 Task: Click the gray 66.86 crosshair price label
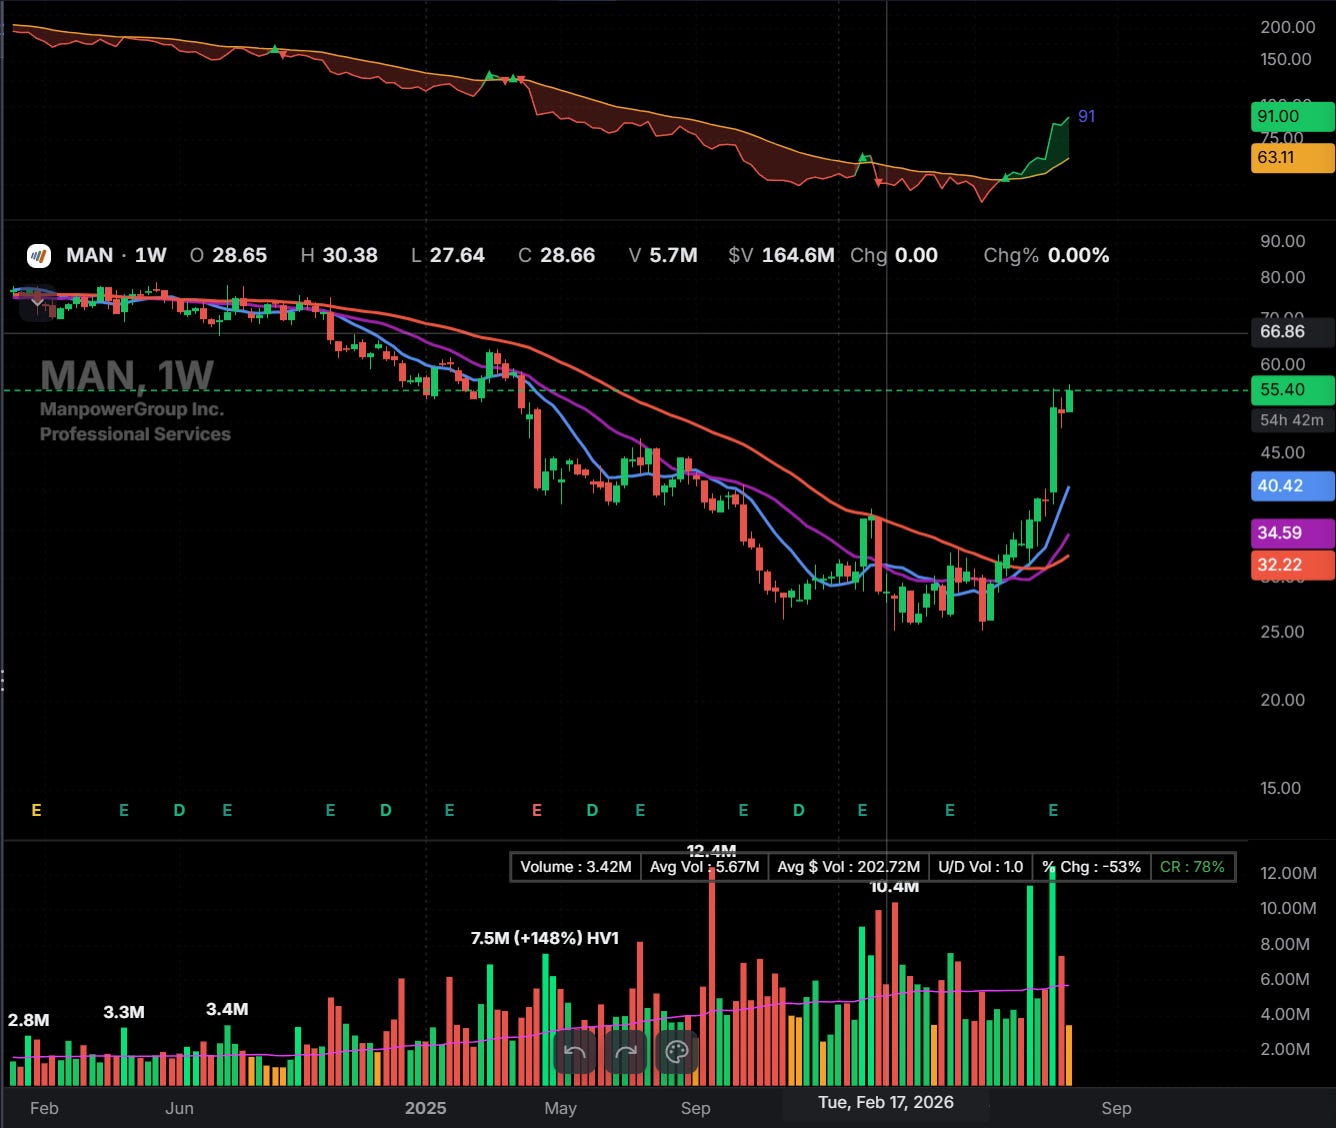(x=1293, y=331)
